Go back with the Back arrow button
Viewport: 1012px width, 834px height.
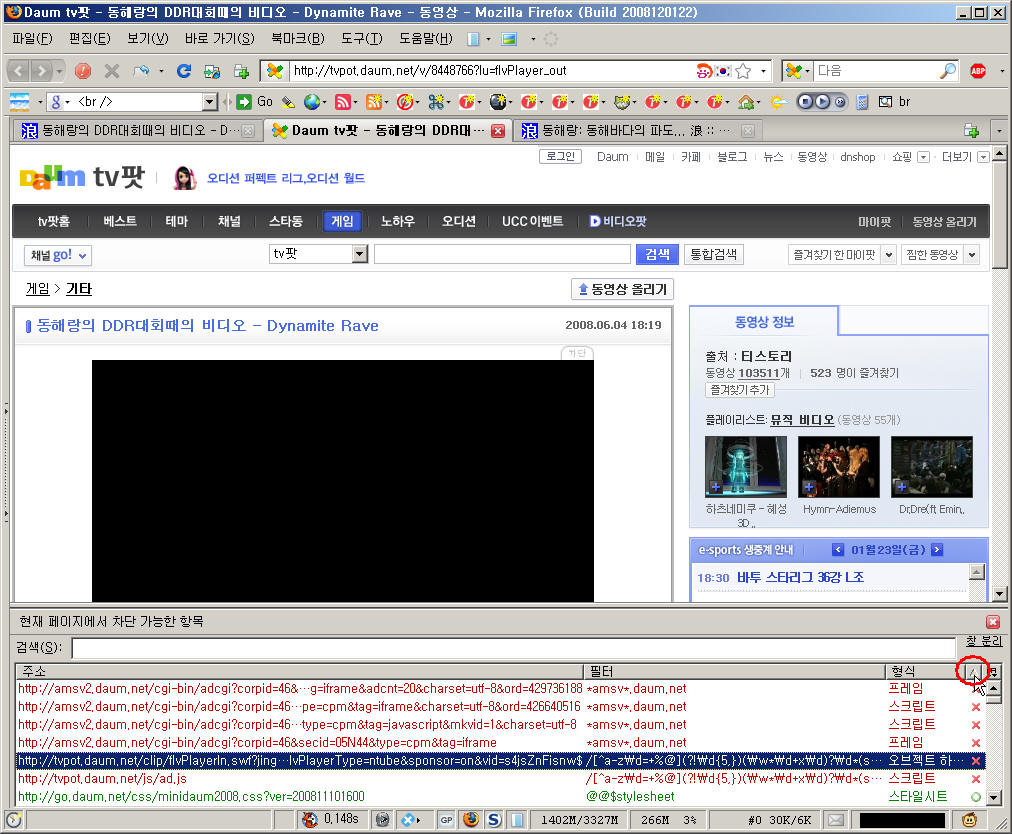(x=19, y=71)
